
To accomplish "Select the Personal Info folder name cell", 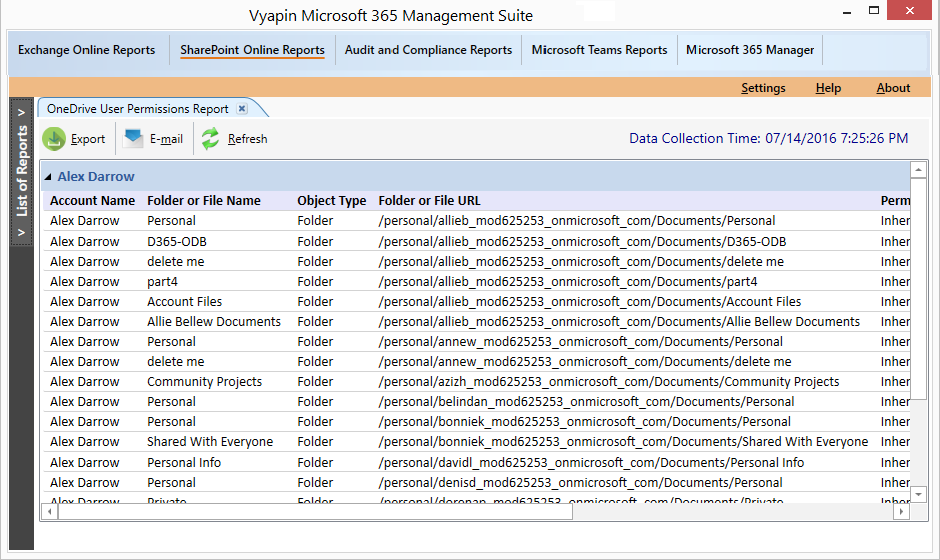I will pos(184,463).
